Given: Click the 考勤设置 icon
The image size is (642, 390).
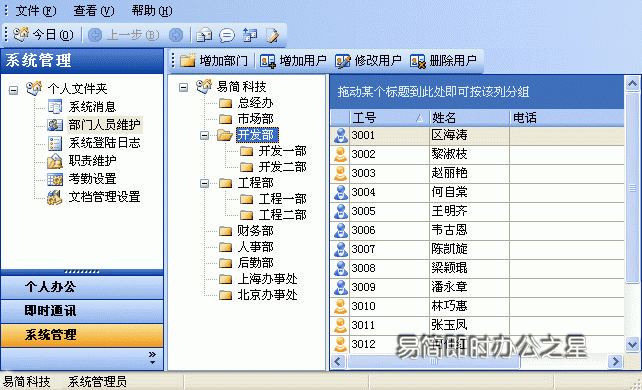Looking at the screenshot, I should (55, 179).
